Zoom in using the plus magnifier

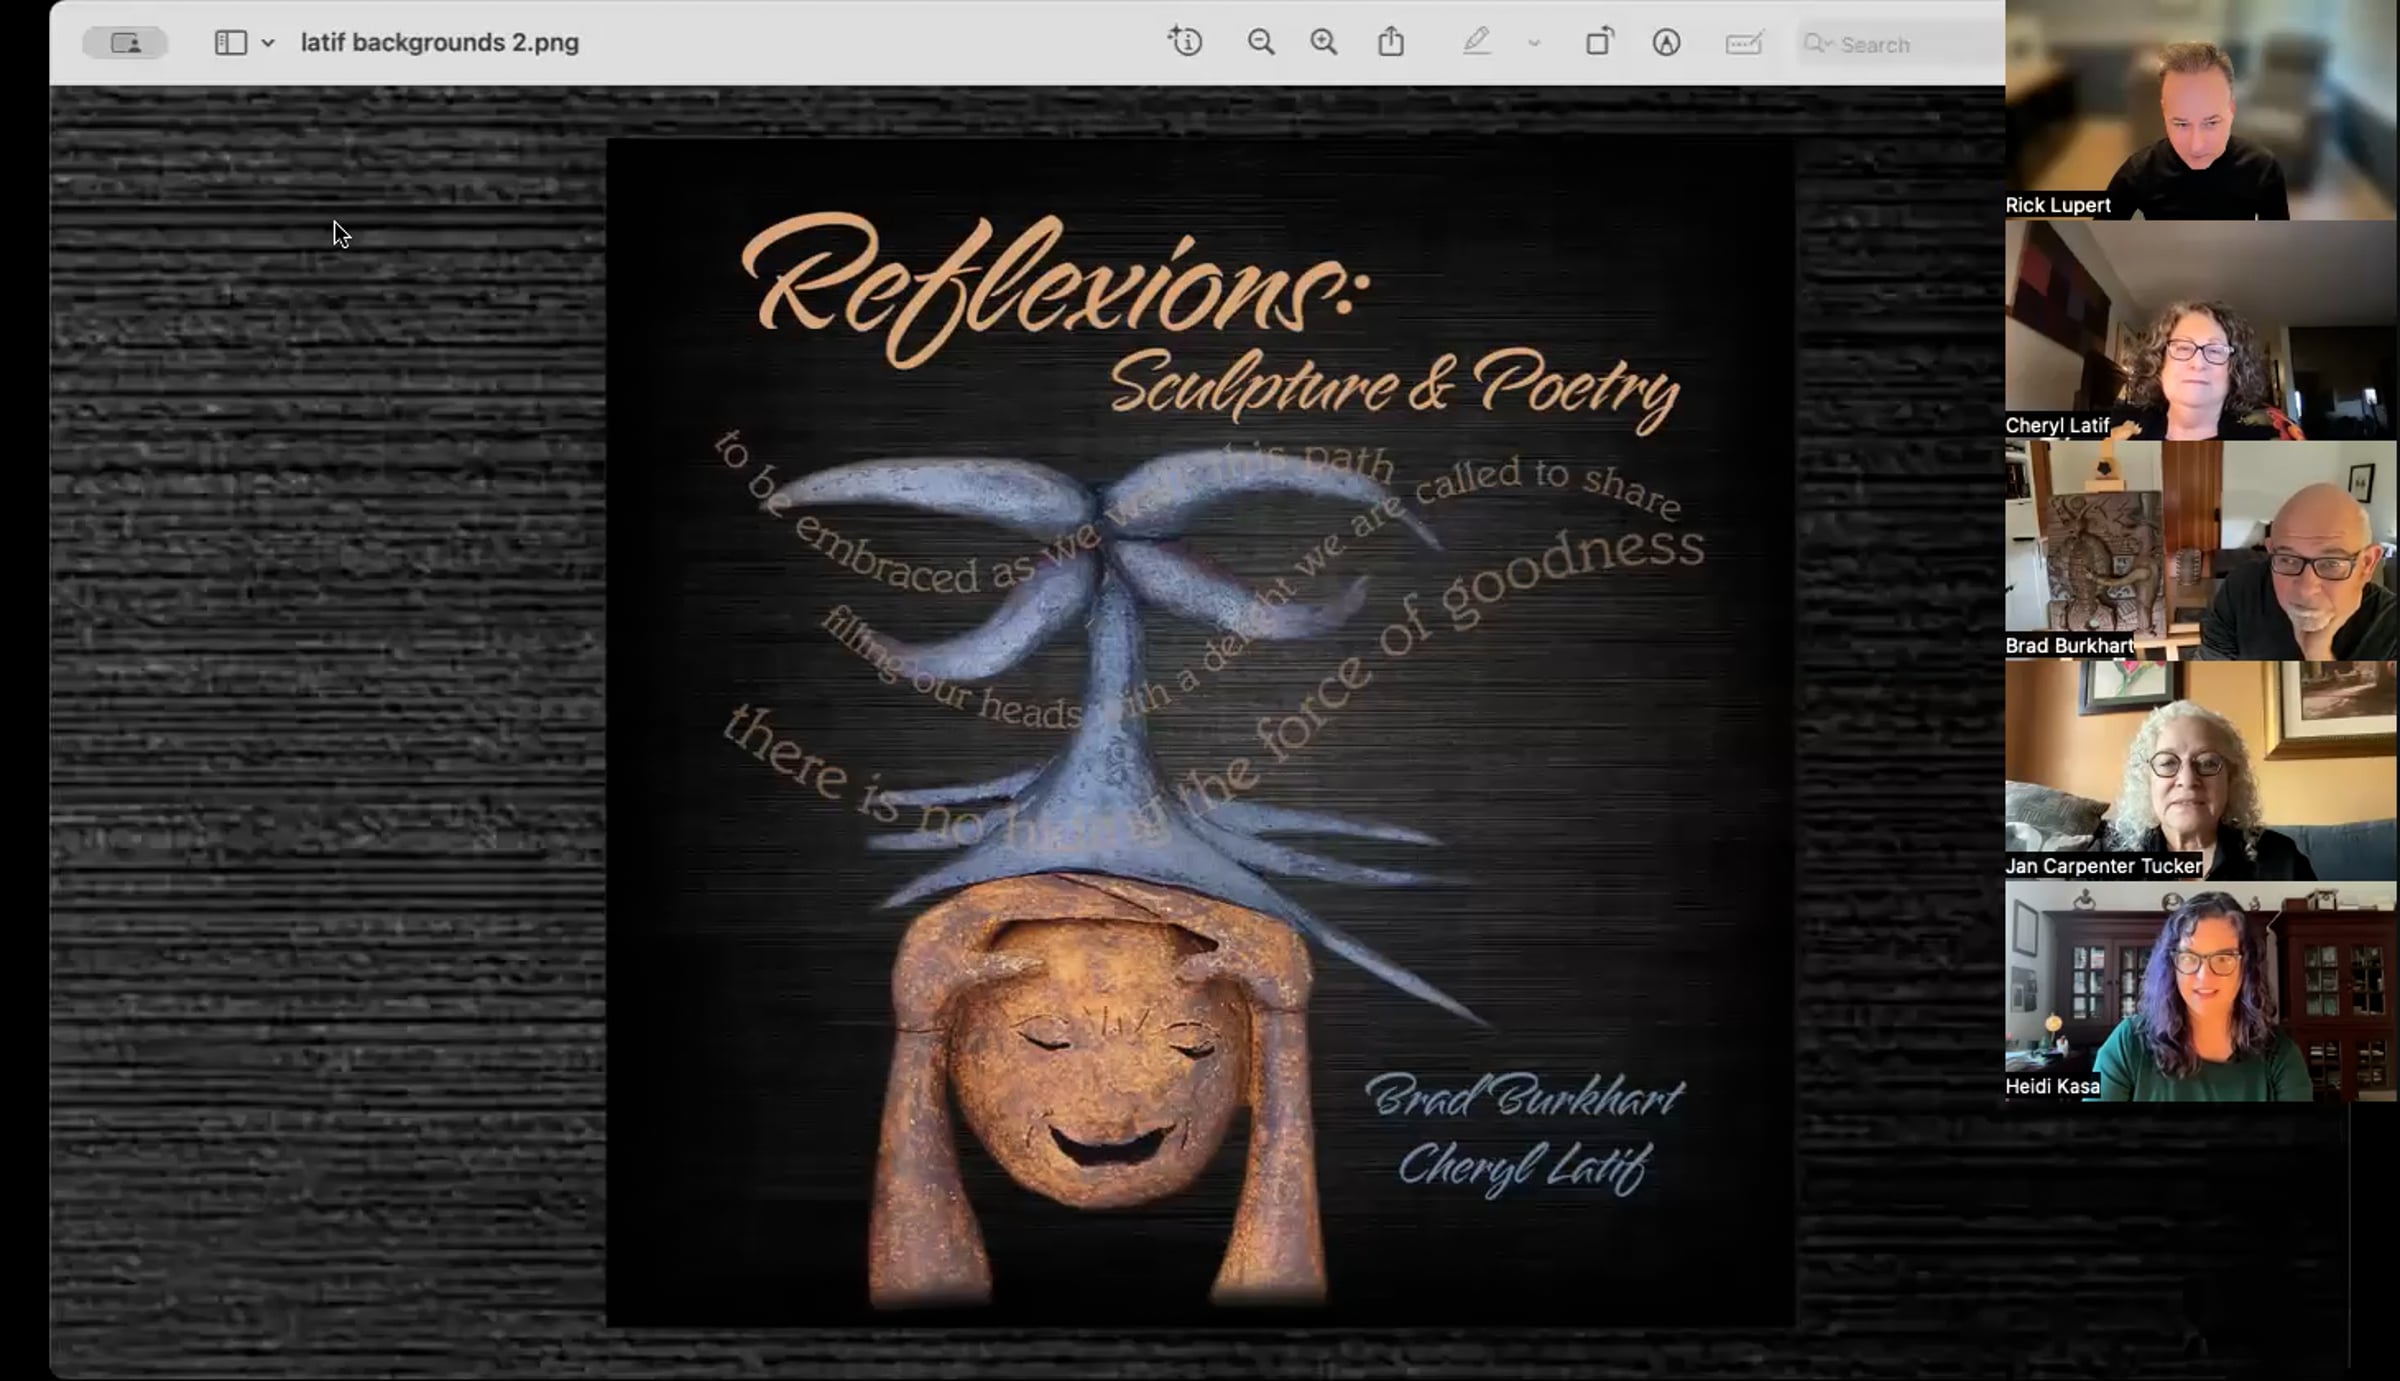[1324, 43]
